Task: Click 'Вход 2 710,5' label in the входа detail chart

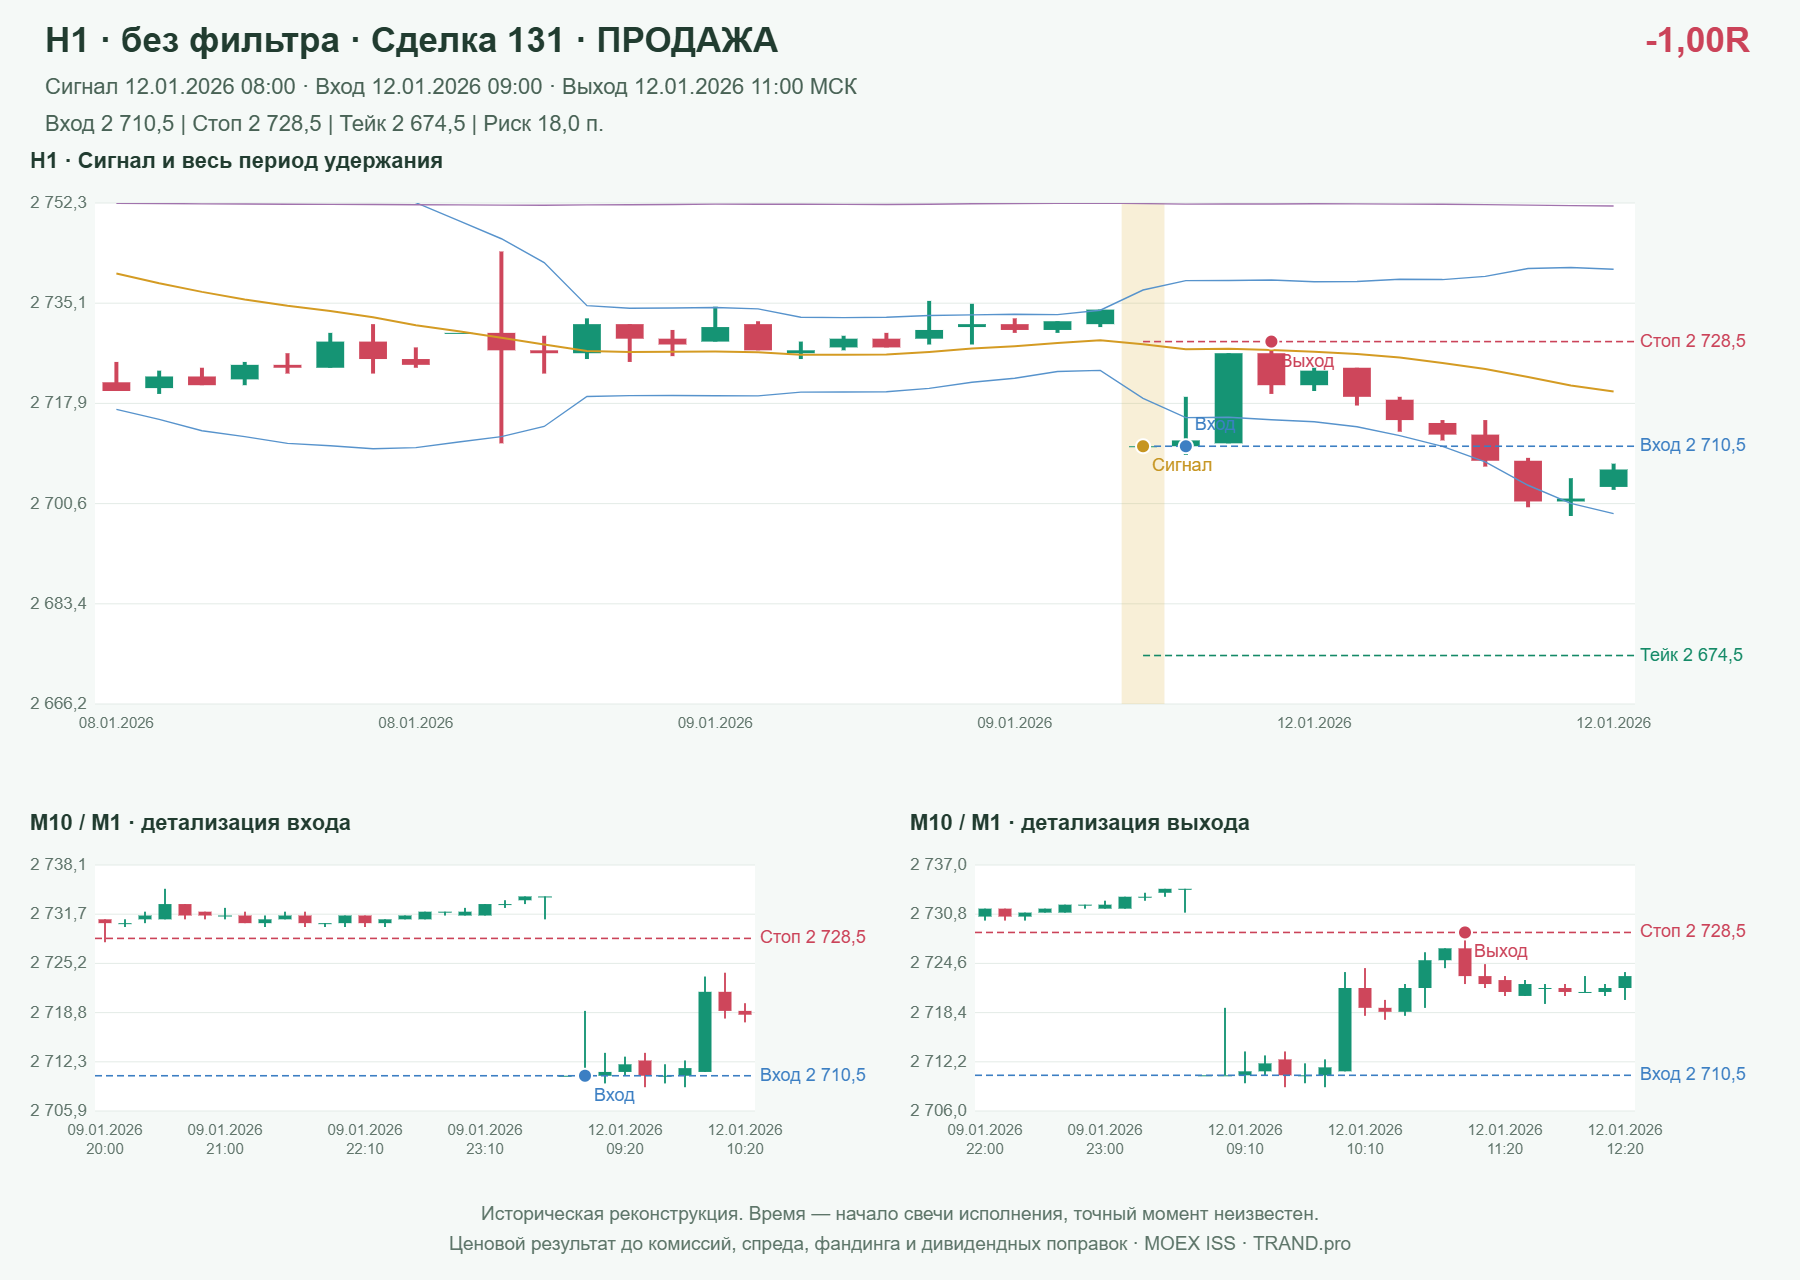Action: pyautogui.click(x=813, y=1075)
